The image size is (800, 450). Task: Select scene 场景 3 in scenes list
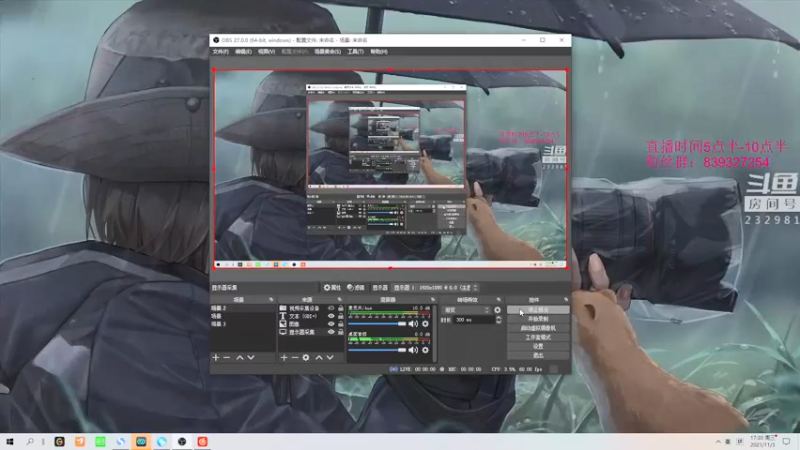tap(243, 324)
